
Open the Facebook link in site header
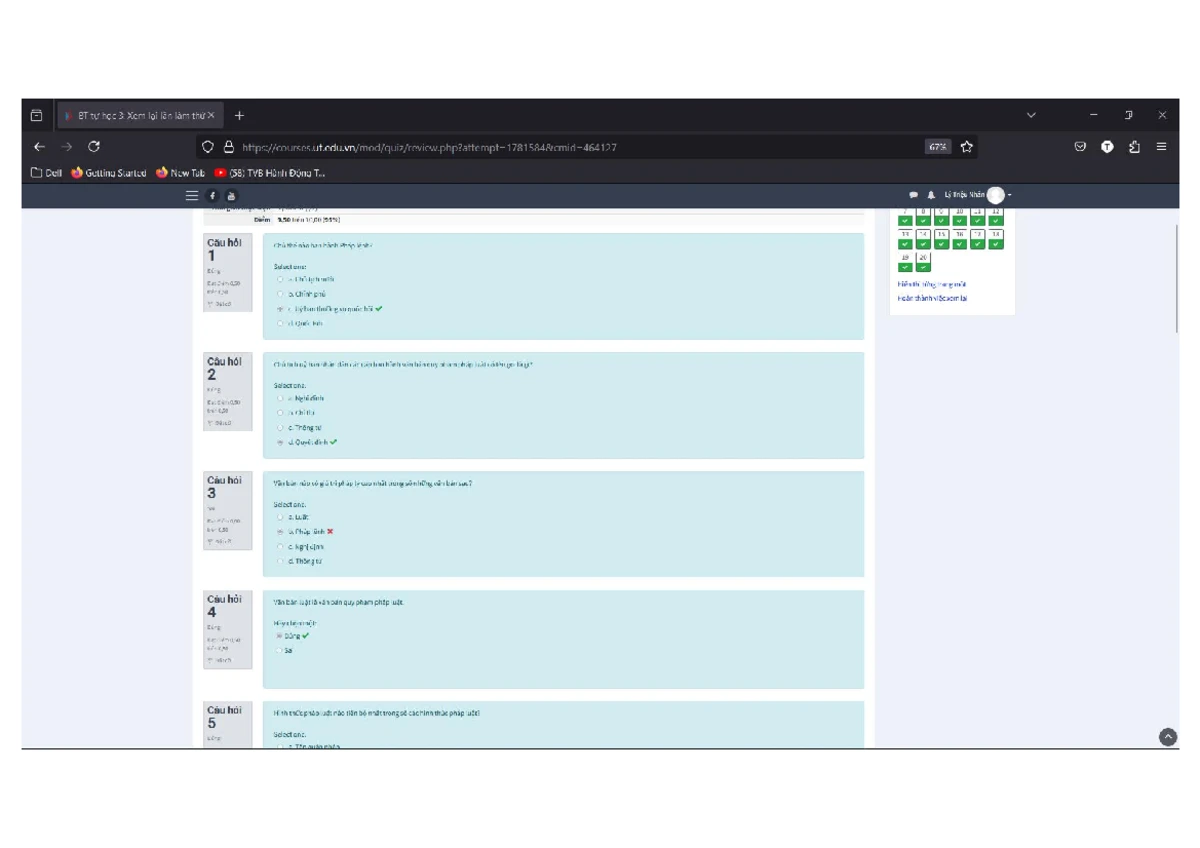(x=213, y=196)
